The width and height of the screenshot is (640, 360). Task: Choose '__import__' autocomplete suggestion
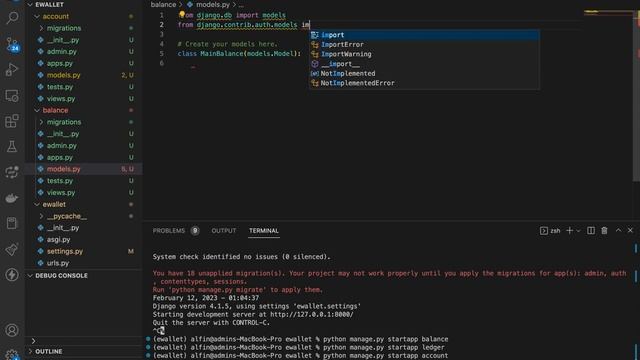click(x=424, y=64)
